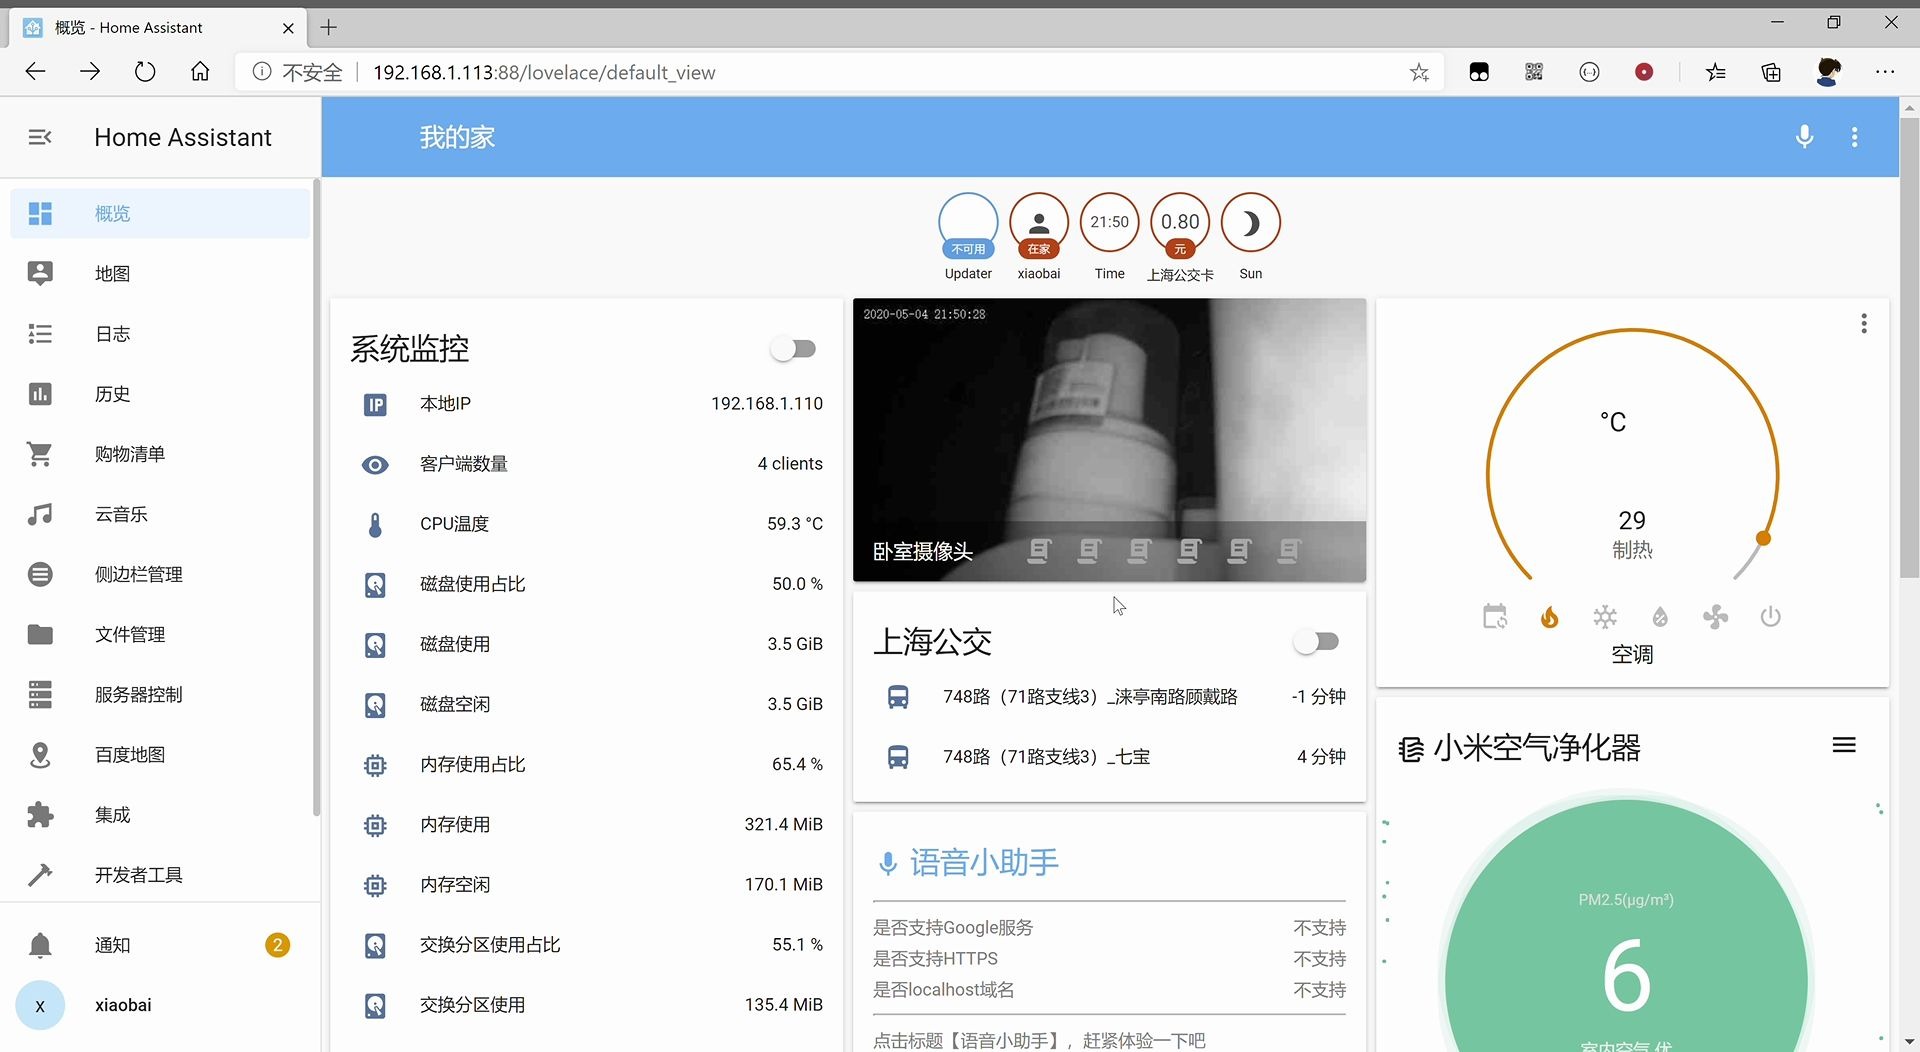This screenshot has width=1920, height=1052.
Task: Click the page vertical scrollbar
Action: click(x=1909, y=347)
